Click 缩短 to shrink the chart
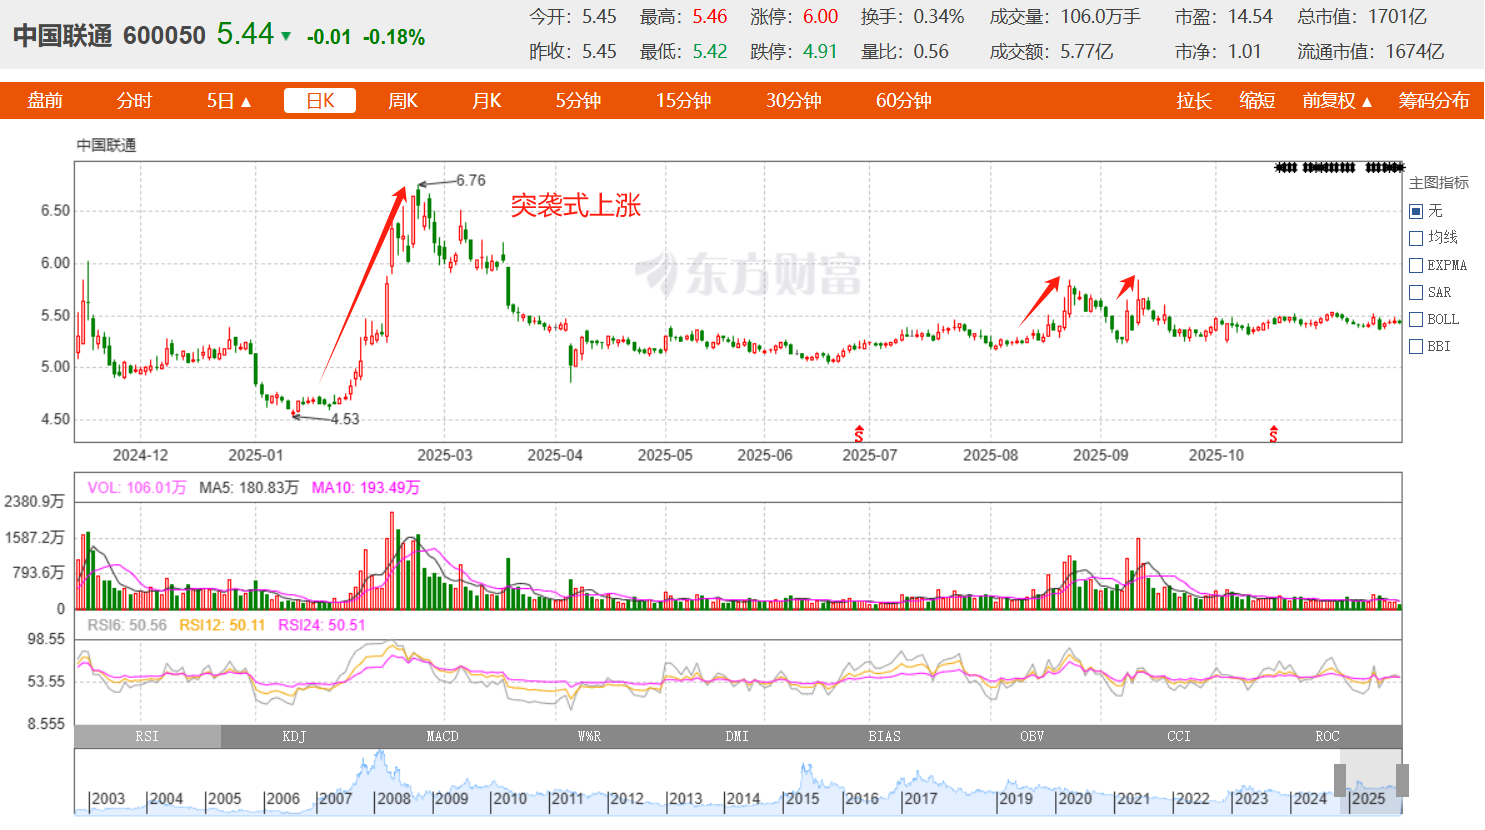Image resolution: width=1485 pixels, height=830 pixels. pos(1257,101)
